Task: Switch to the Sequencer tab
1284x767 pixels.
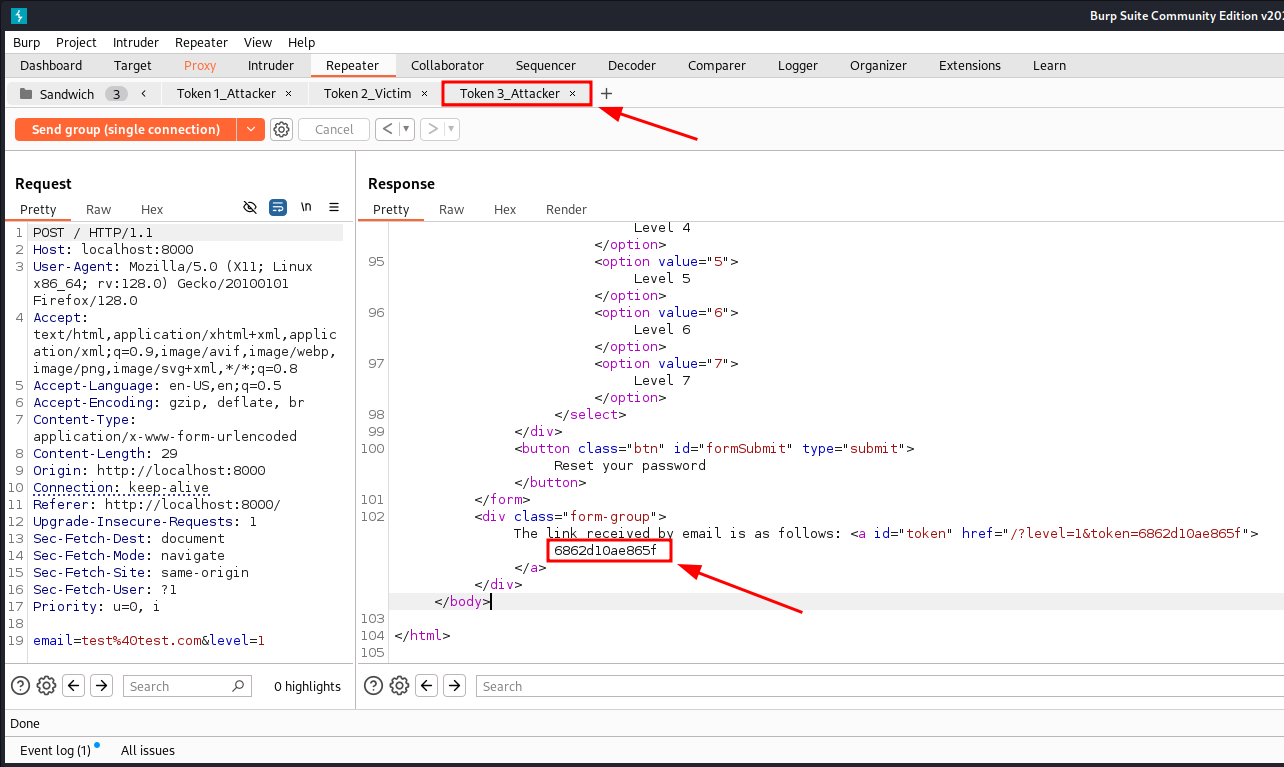Action: (x=546, y=66)
